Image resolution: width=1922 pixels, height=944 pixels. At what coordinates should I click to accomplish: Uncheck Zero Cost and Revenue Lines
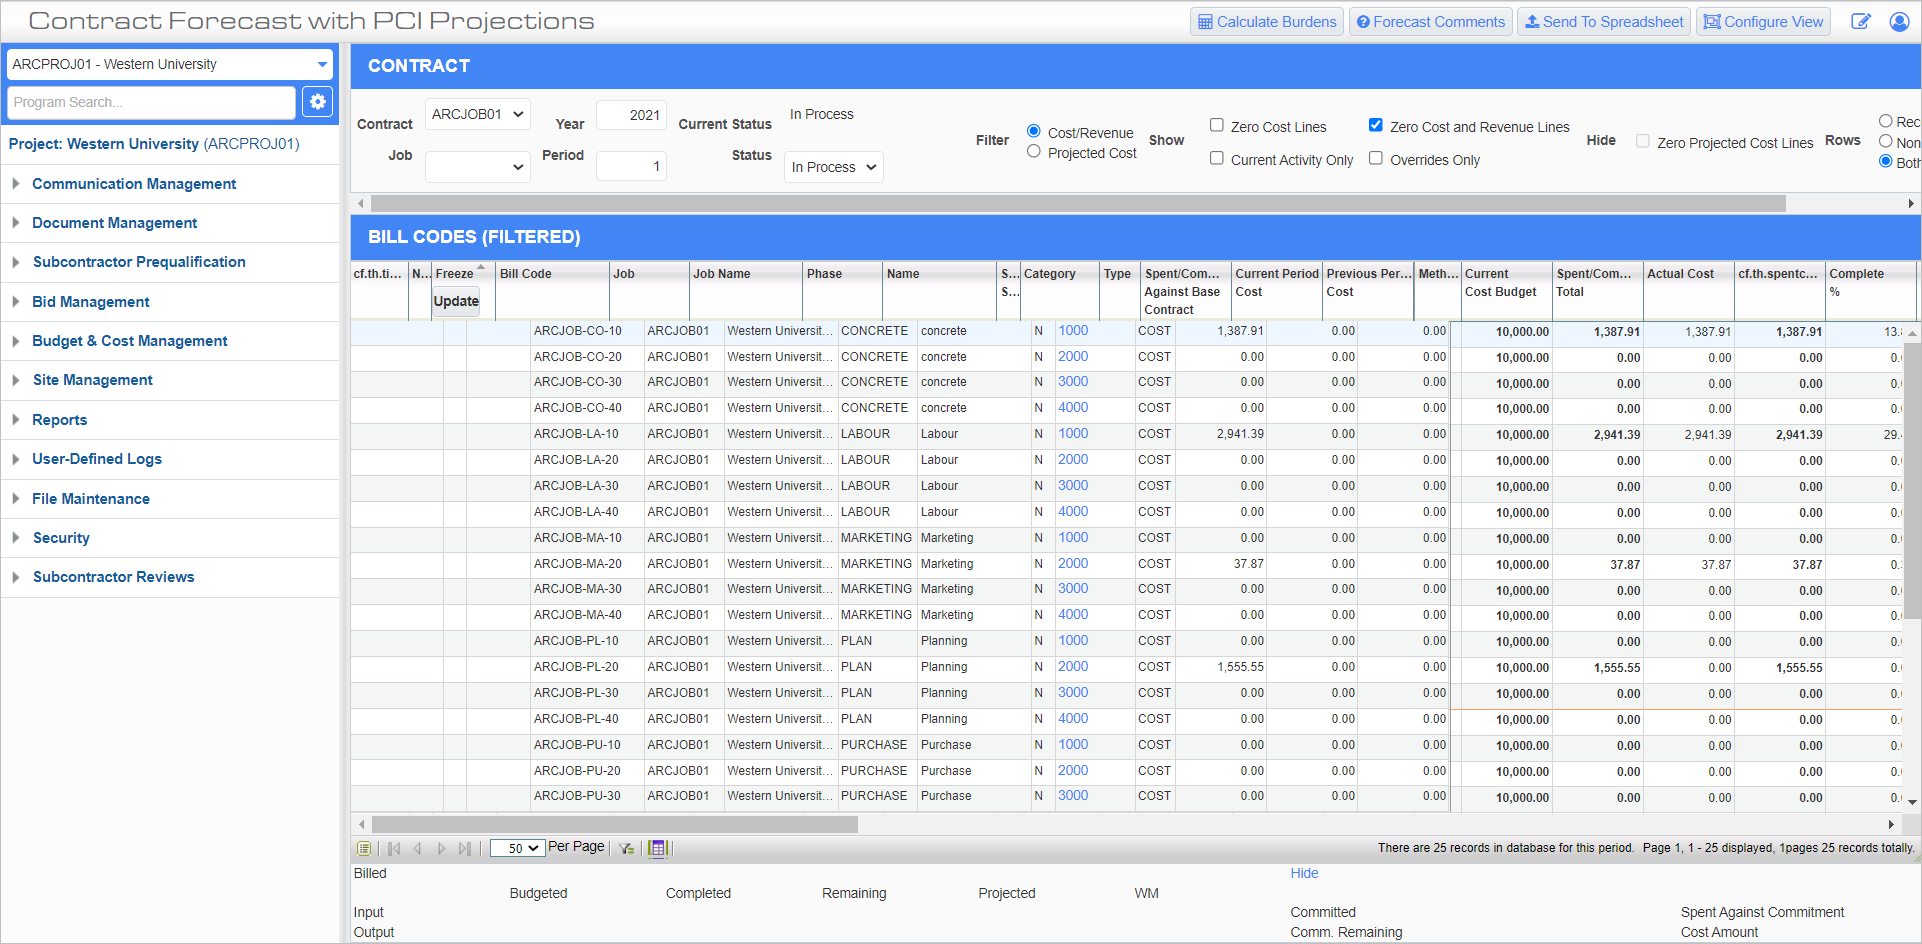[1376, 126]
